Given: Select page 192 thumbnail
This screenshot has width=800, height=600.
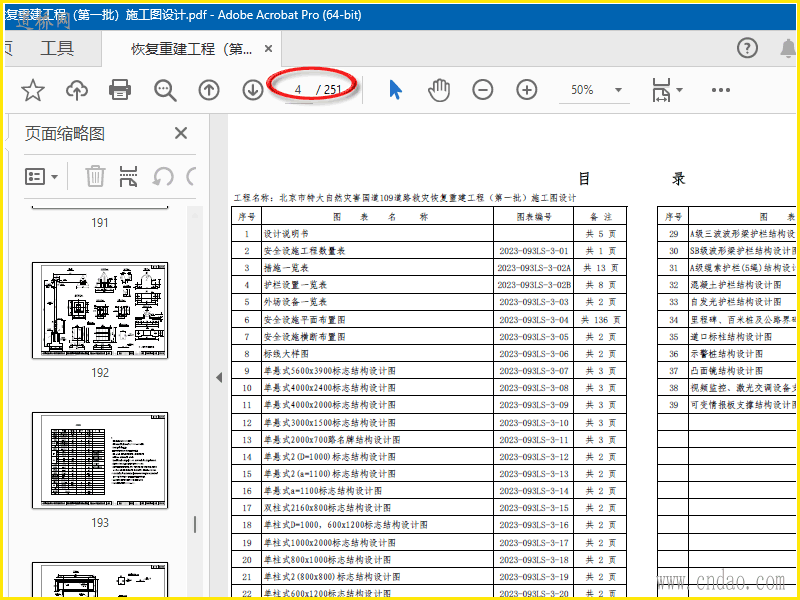Looking at the screenshot, I should pos(100,310).
